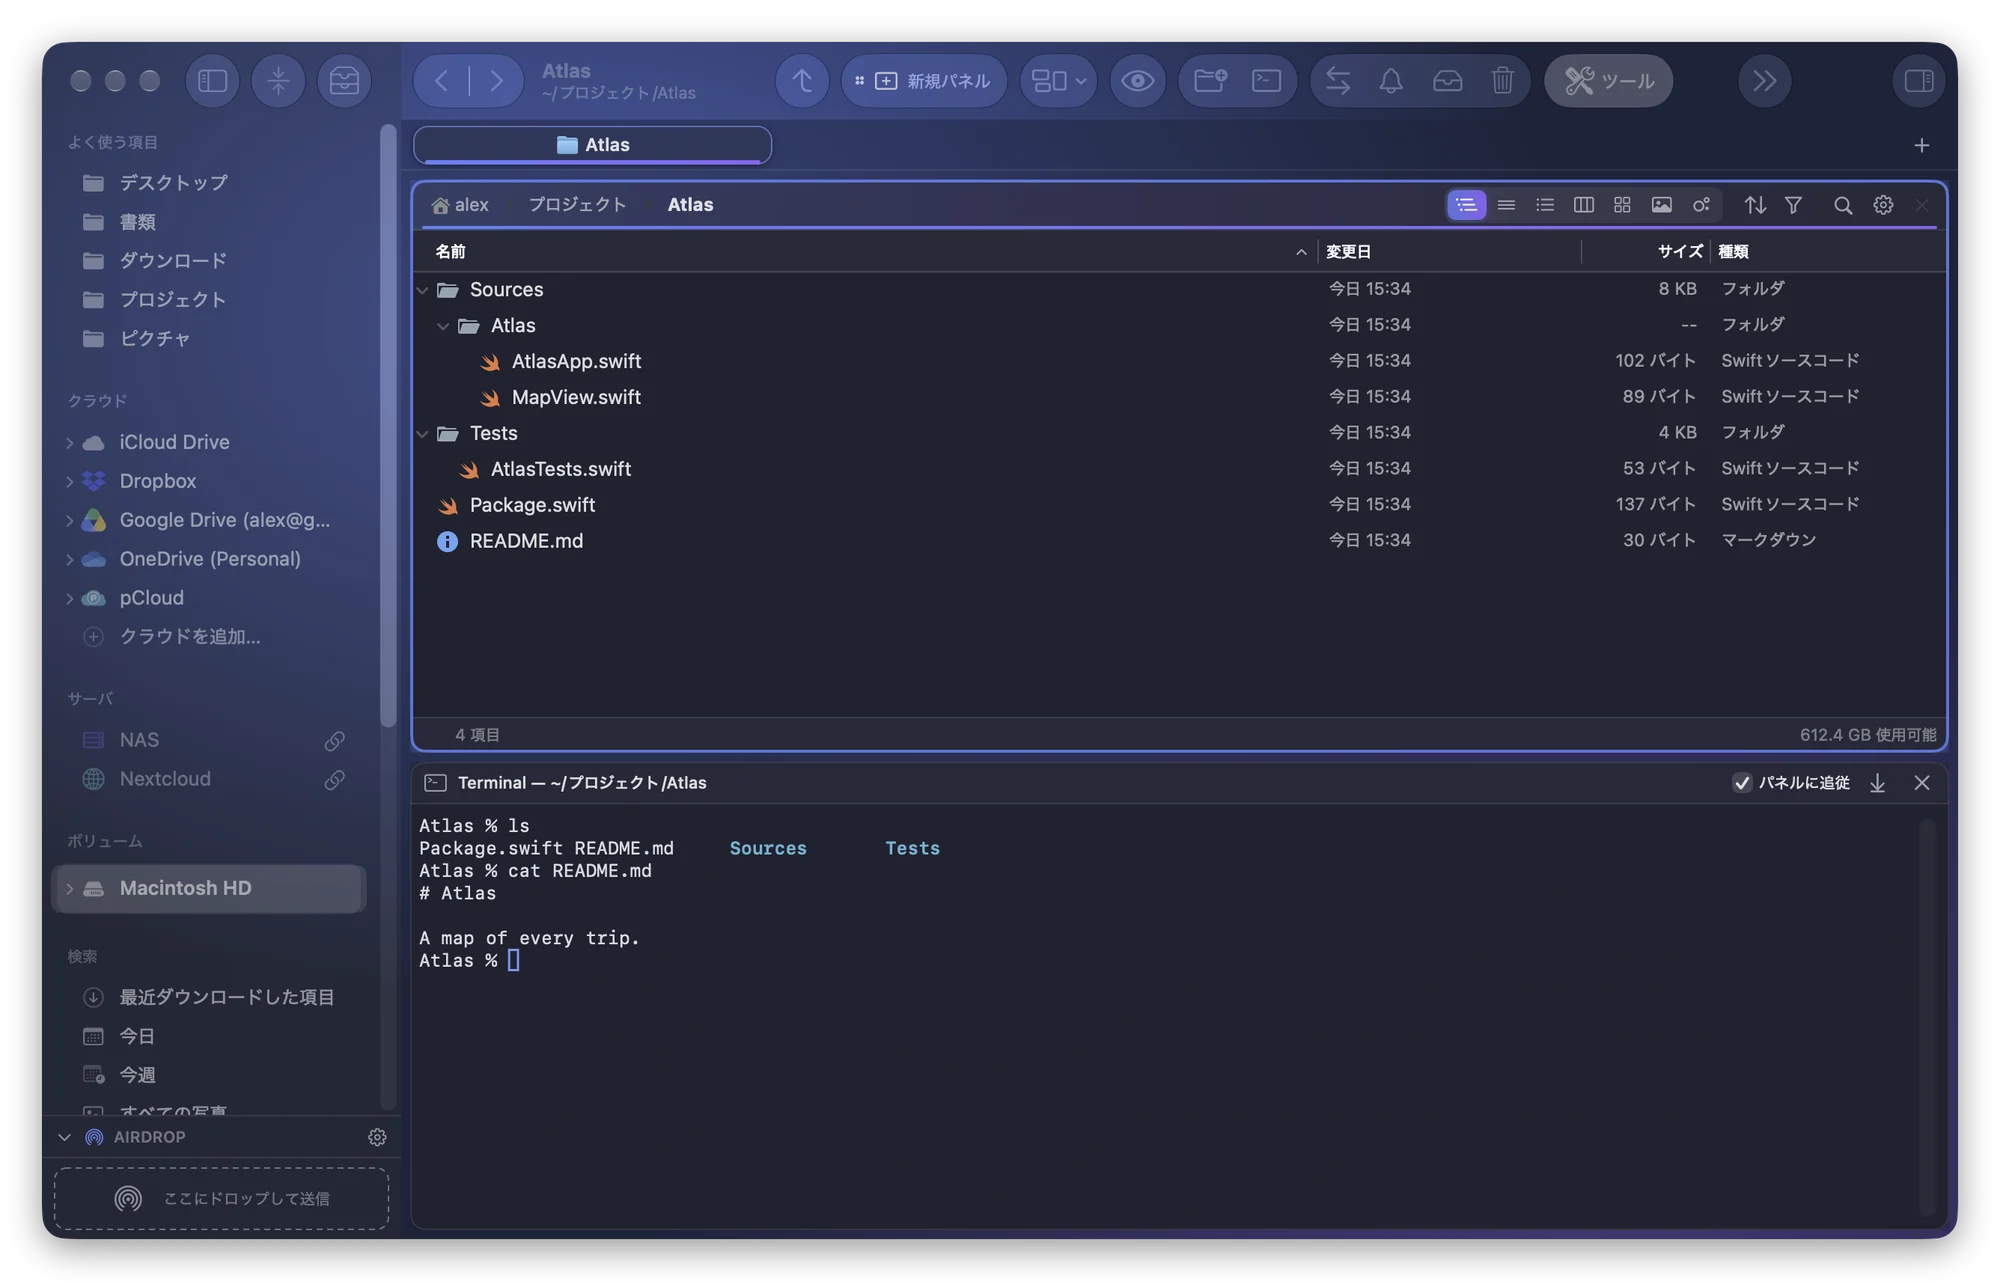Click the go forward arrow
This screenshot has height=1281, width=2000.
[496, 81]
